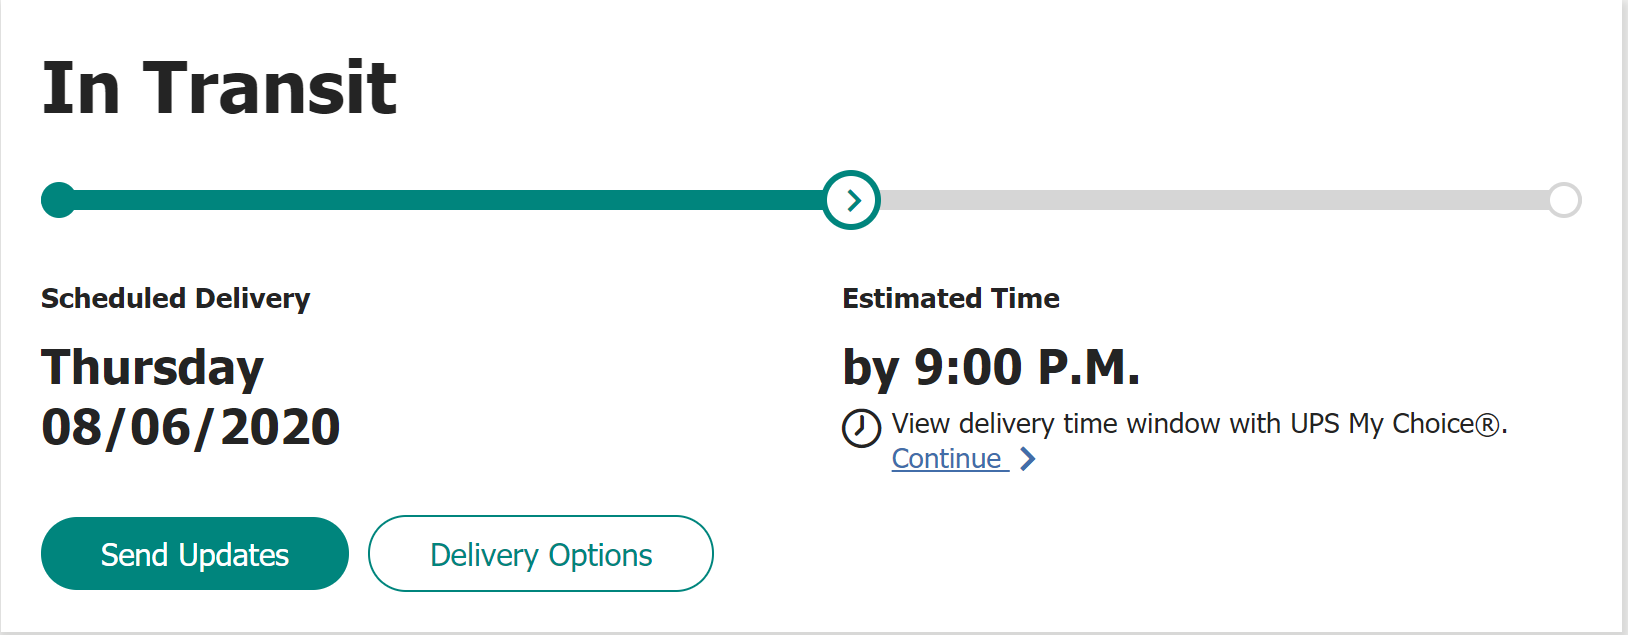Click the clock icon beside delivery window text
Viewport: 1628px width, 635px height.
click(x=861, y=428)
